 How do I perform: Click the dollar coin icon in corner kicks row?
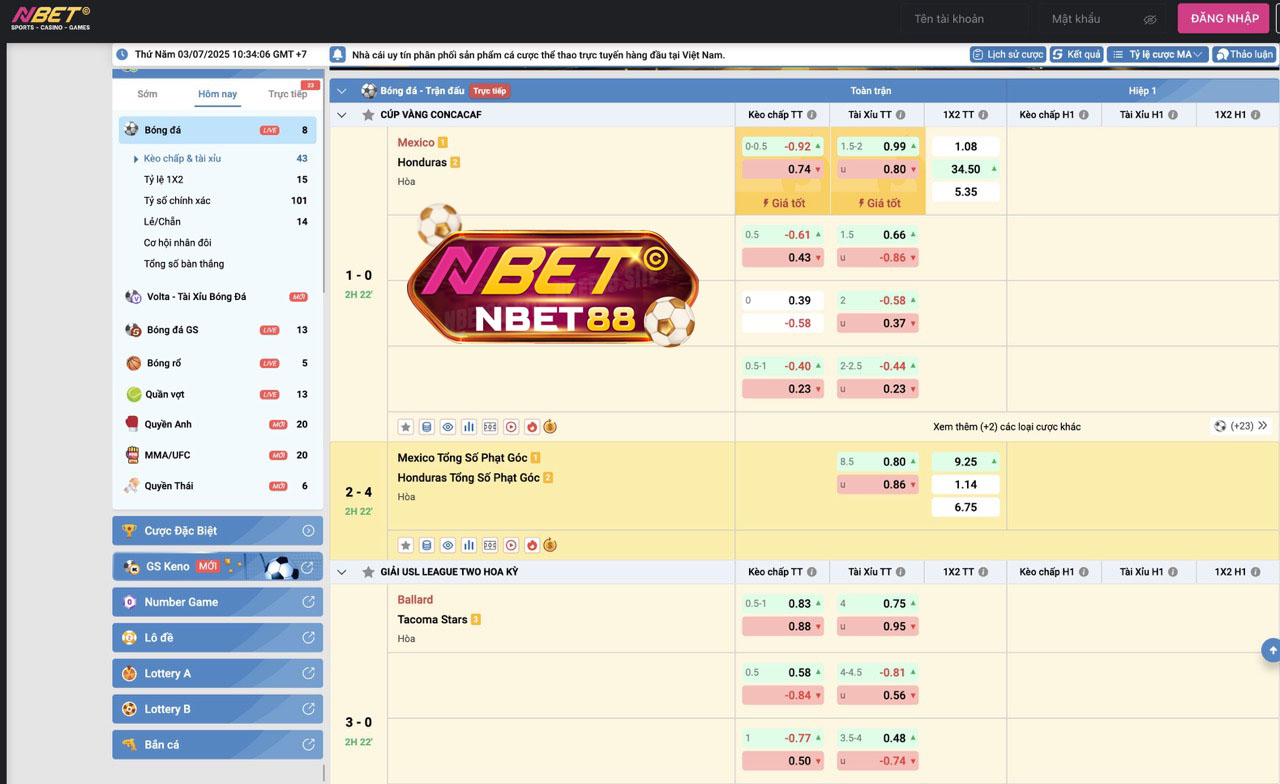tap(550, 546)
